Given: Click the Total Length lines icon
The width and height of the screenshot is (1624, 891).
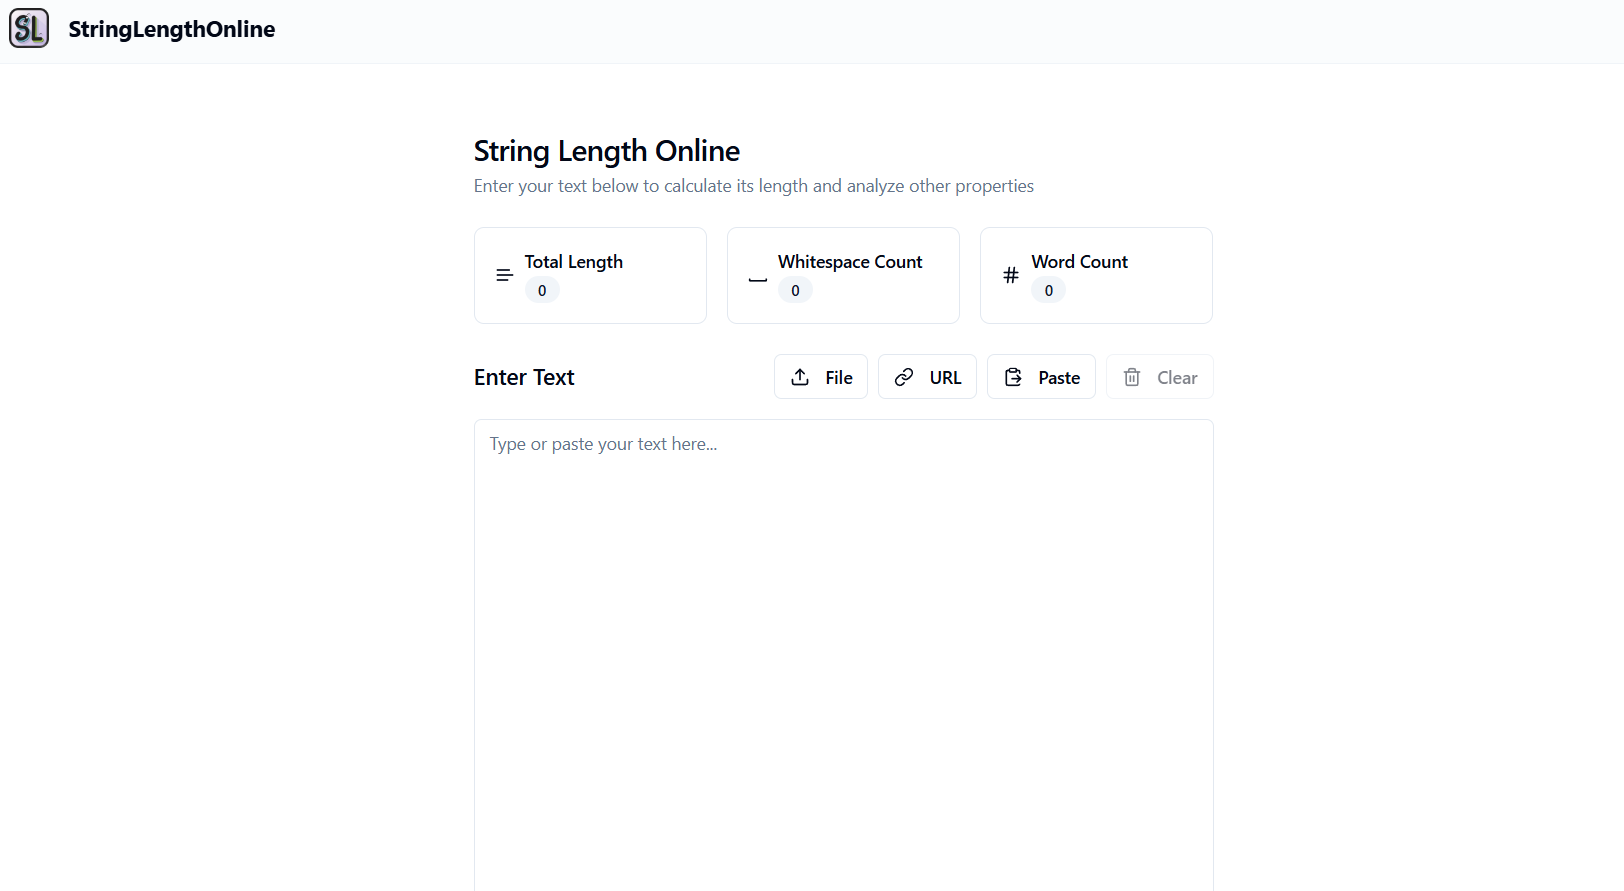Looking at the screenshot, I should (505, 275).
